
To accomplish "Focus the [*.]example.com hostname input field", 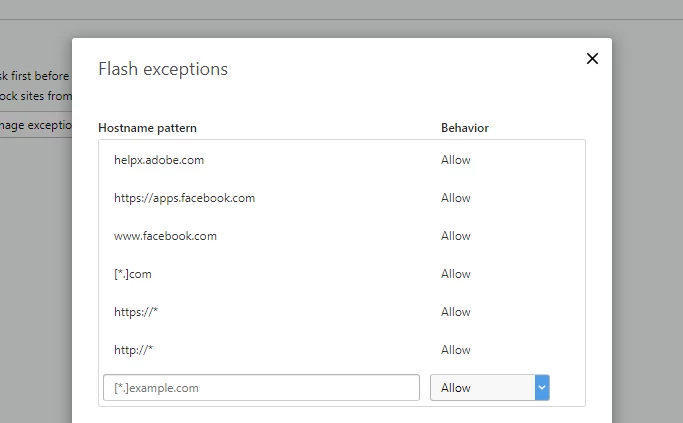I will [261, 388].
